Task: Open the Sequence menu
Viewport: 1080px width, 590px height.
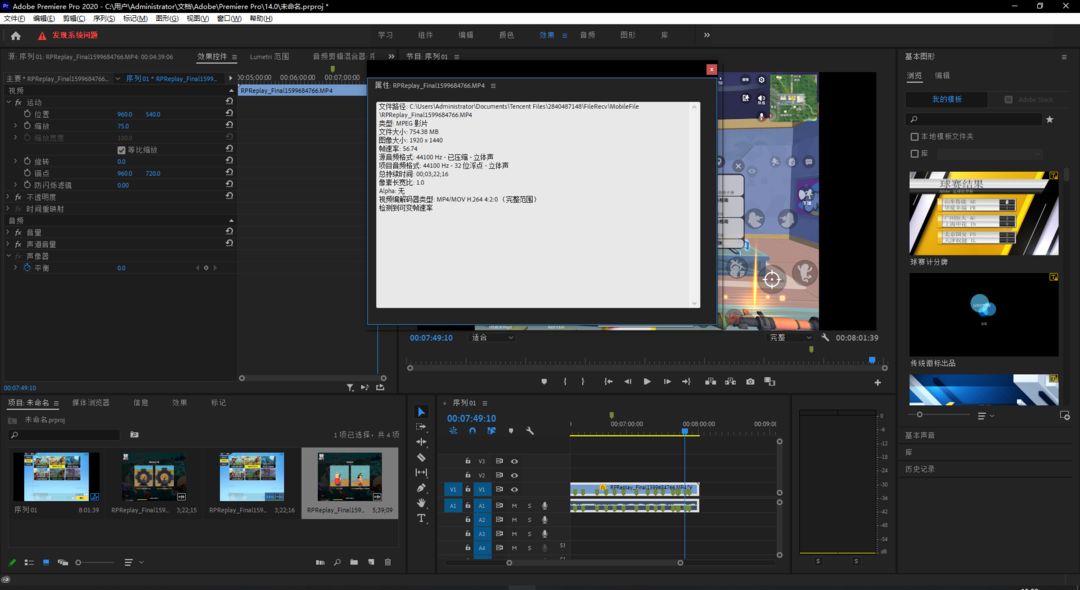Action: point(104,19)
